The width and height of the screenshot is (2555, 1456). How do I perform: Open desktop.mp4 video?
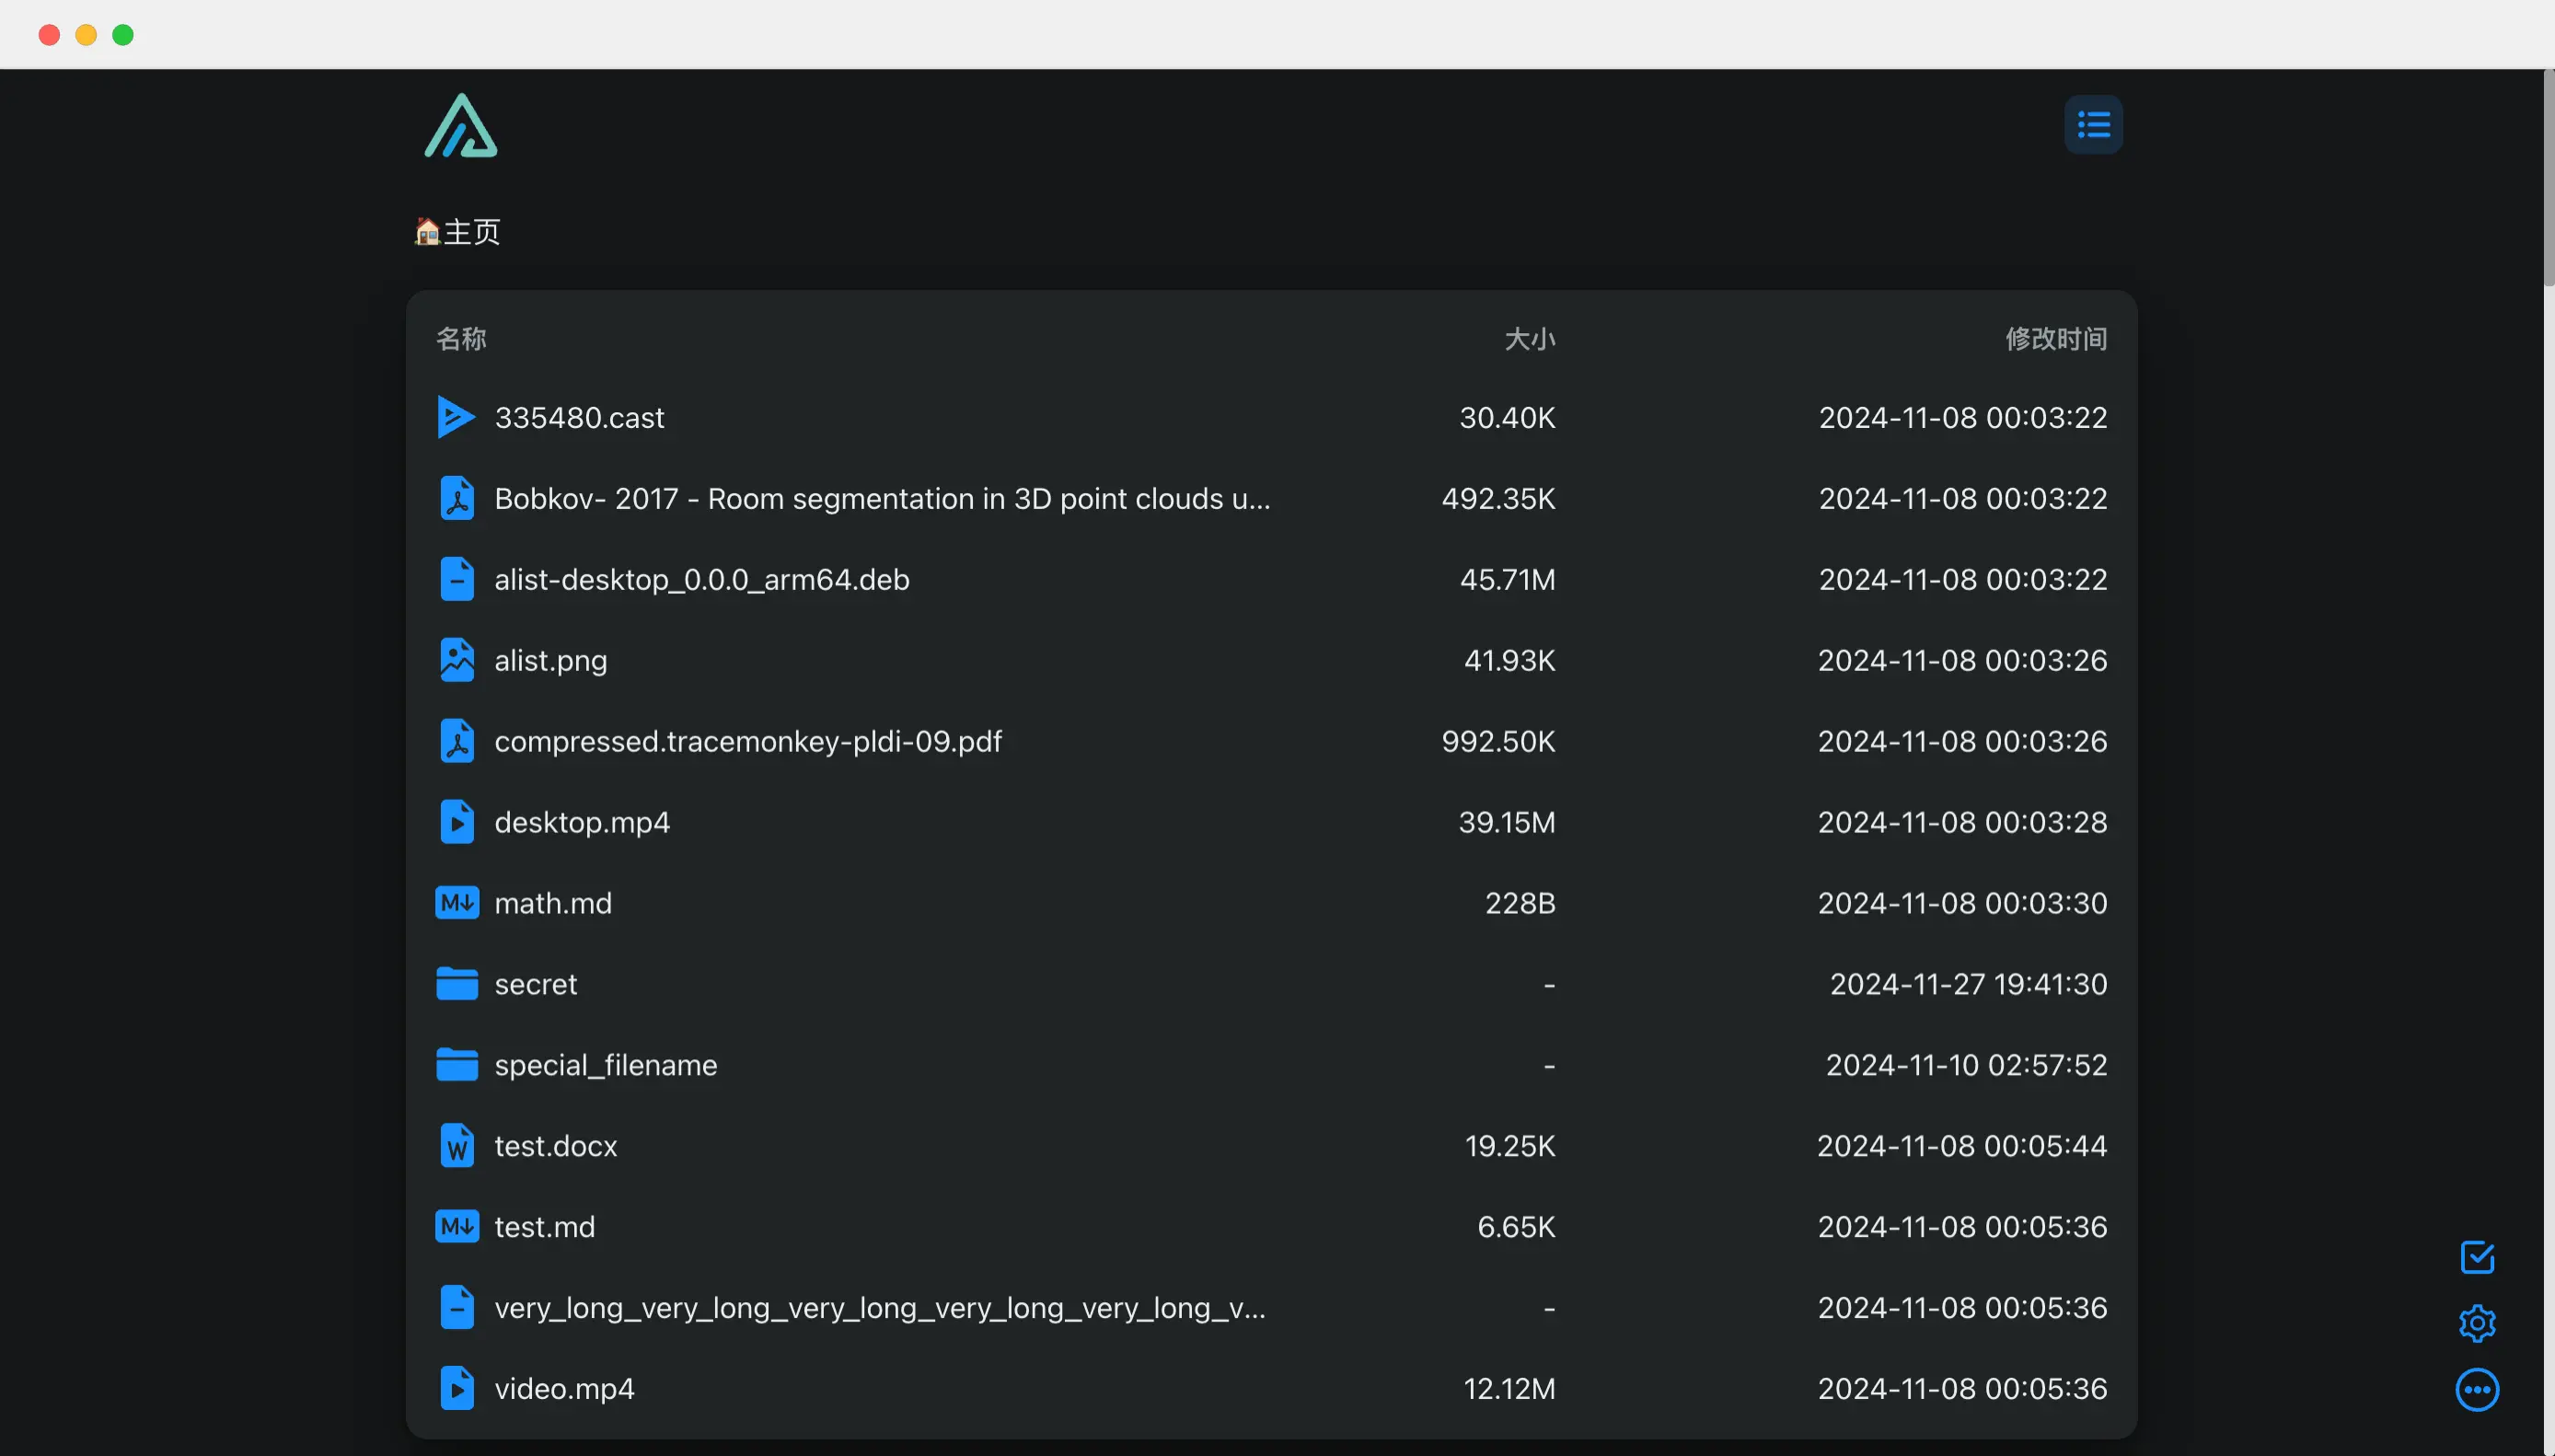(x=582, y=822)
